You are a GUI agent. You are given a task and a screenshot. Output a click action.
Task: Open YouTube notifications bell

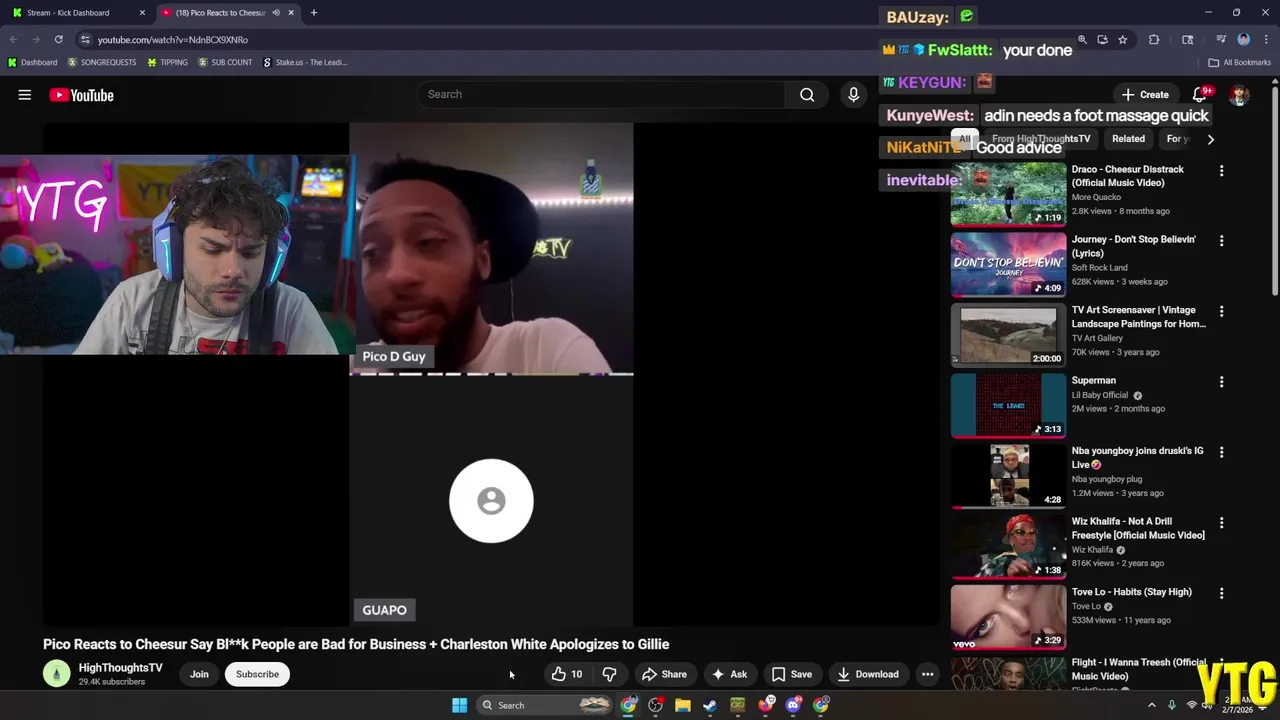pos(1199,95)
